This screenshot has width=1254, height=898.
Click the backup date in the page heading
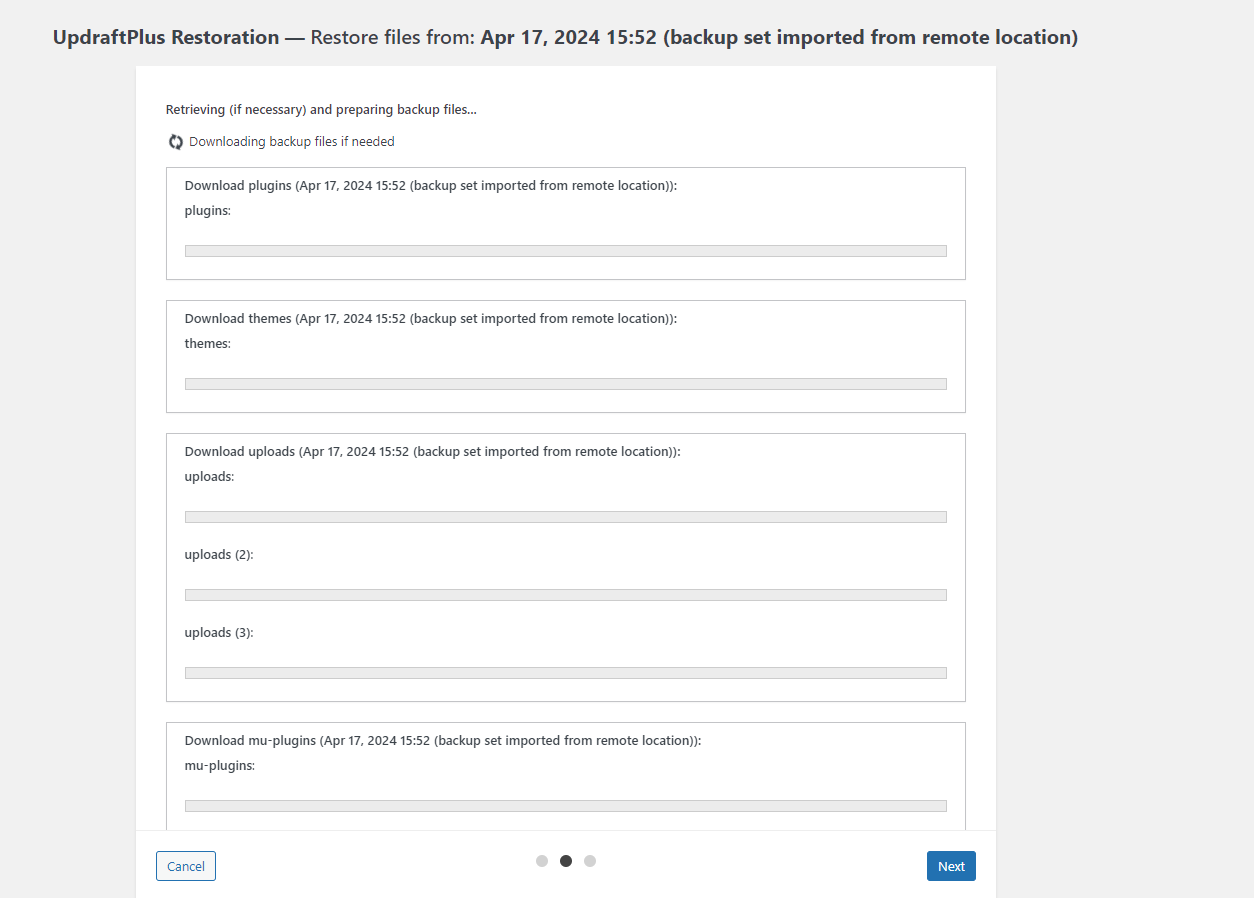click(568, 37)
